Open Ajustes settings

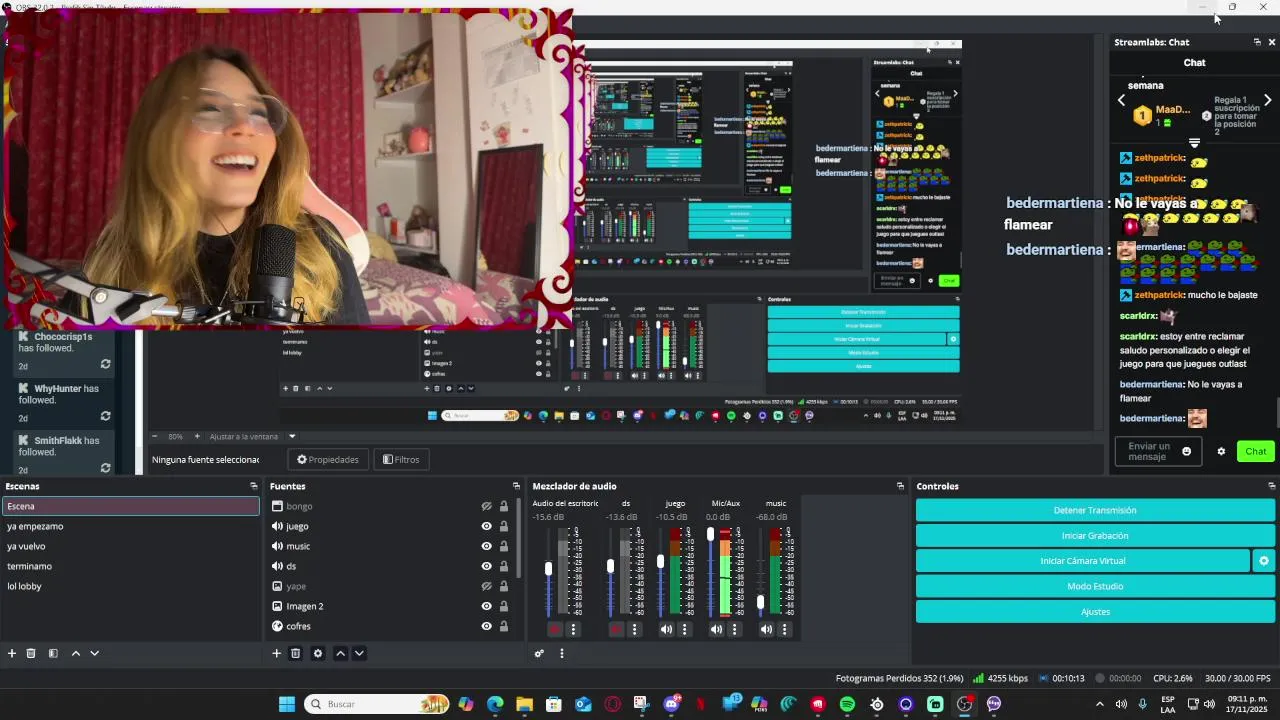pyautogui.click(x=1095, y=612)
